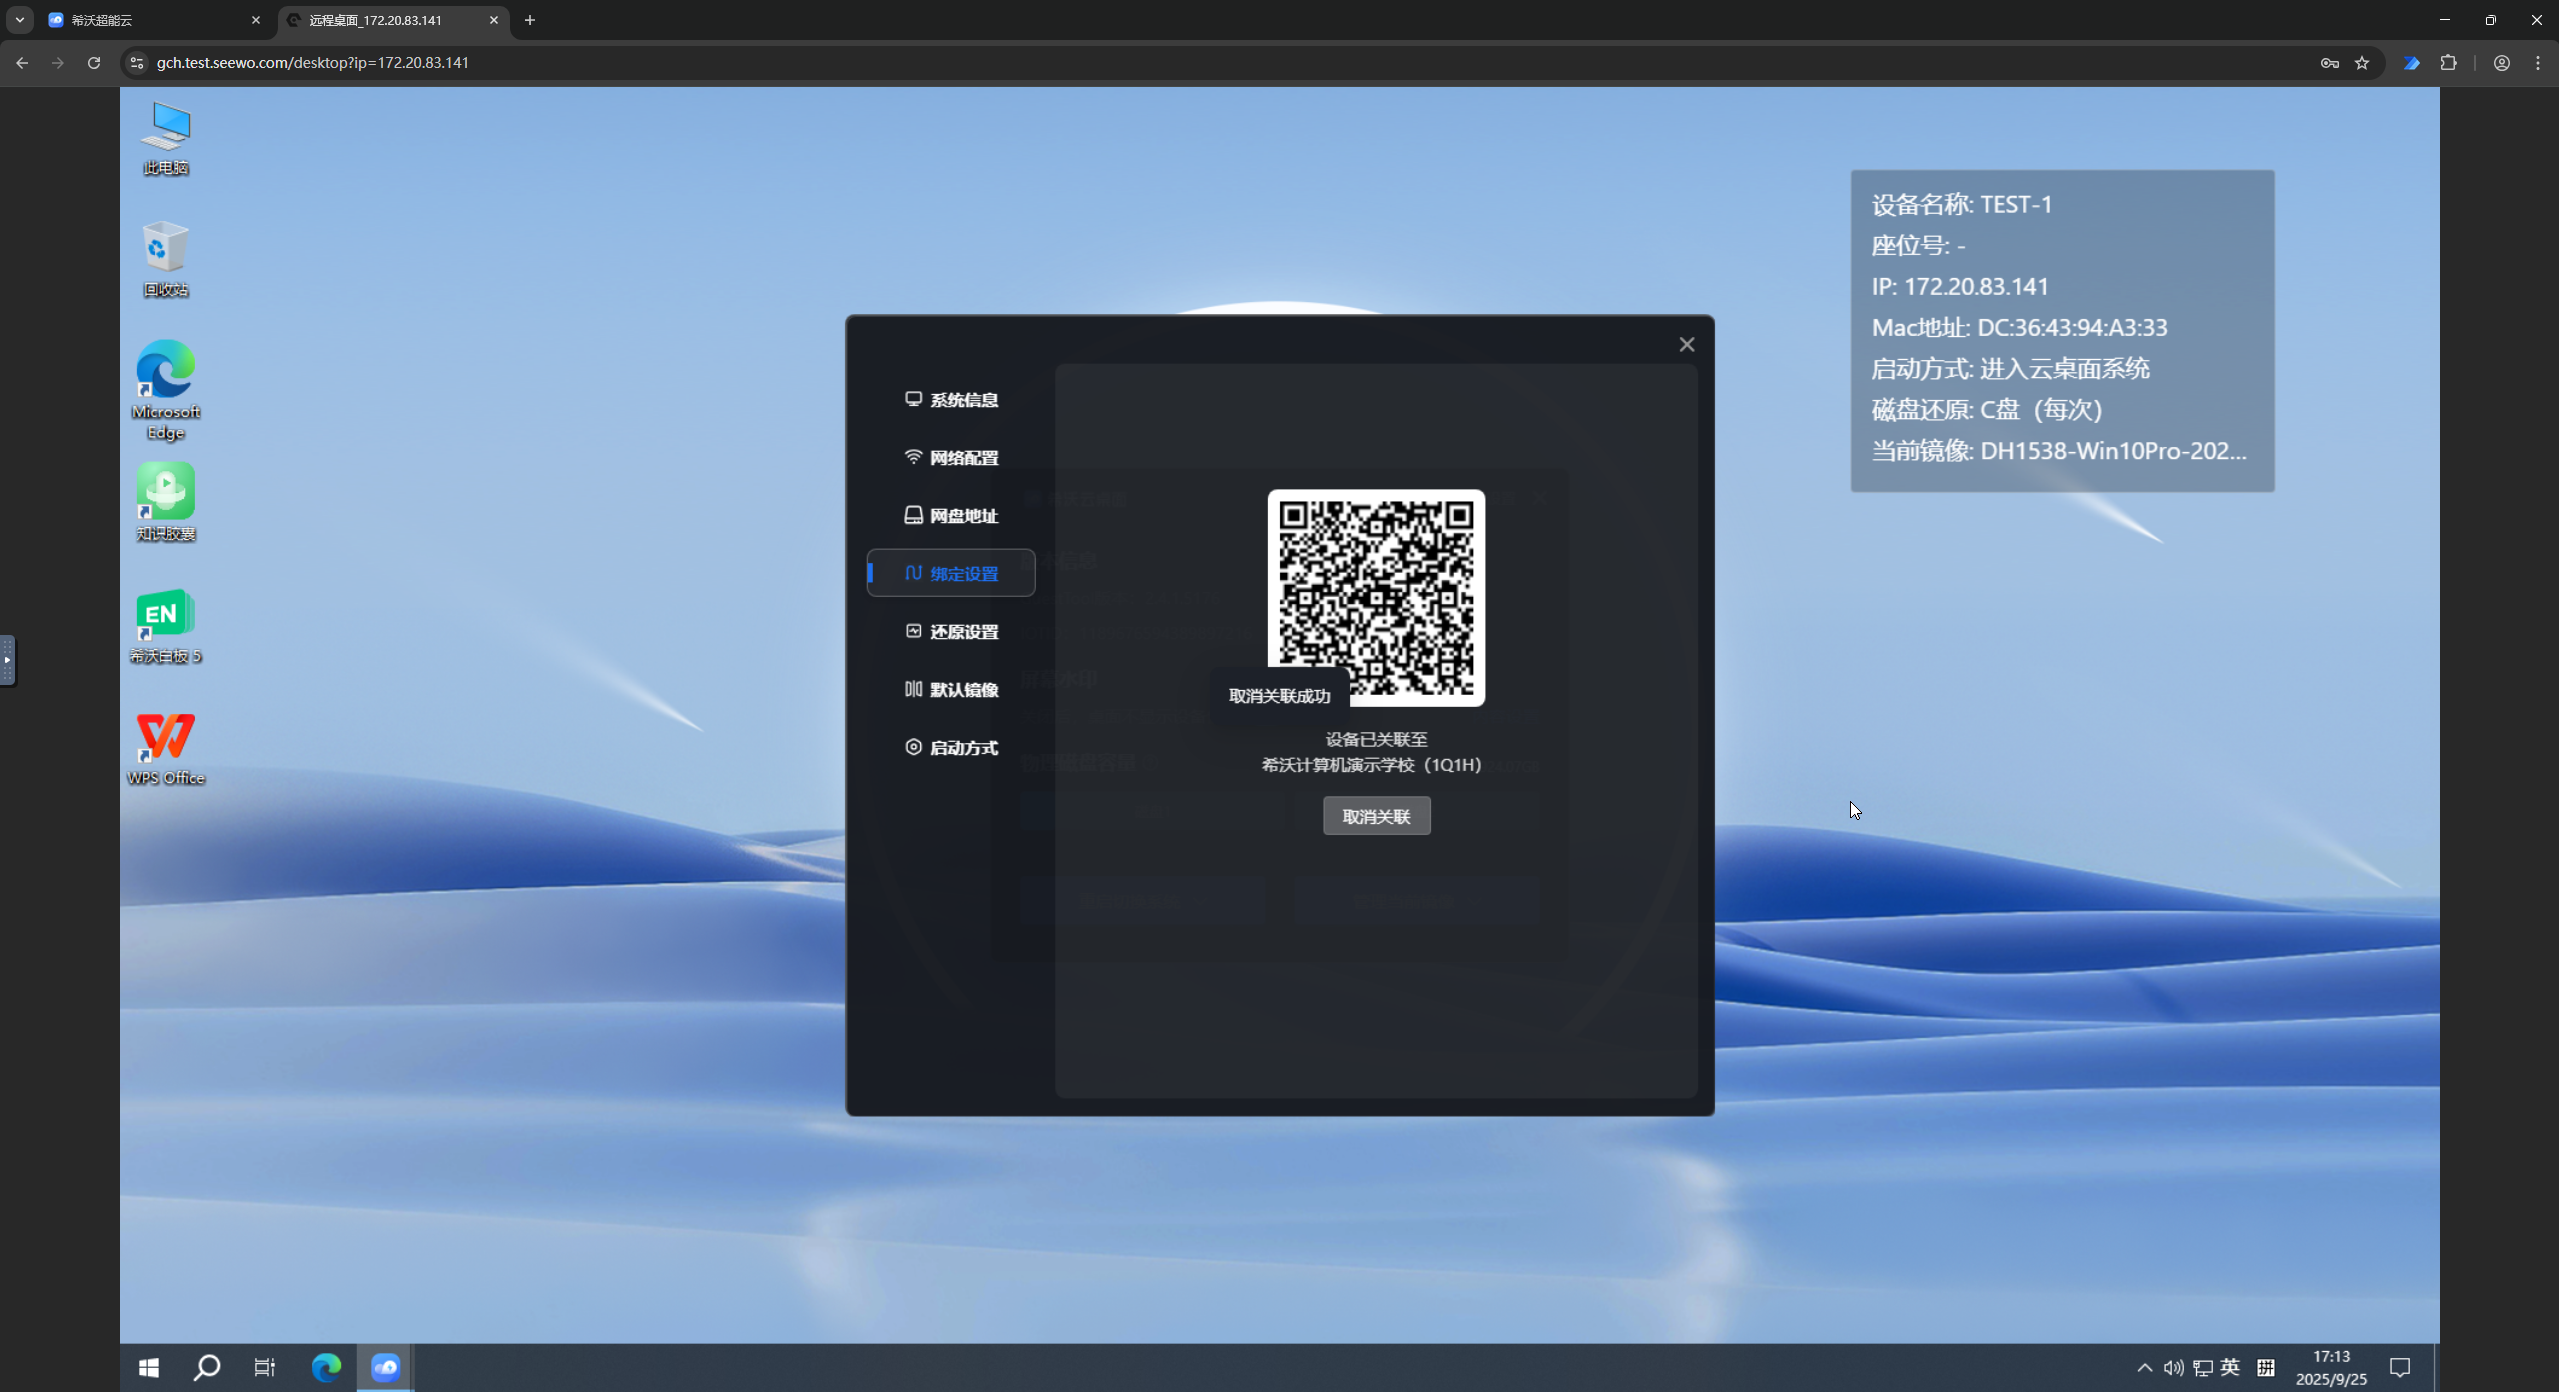2559x1392 pixels.
Task: Expand the left edge side panel handle
Action: point(7,660)
